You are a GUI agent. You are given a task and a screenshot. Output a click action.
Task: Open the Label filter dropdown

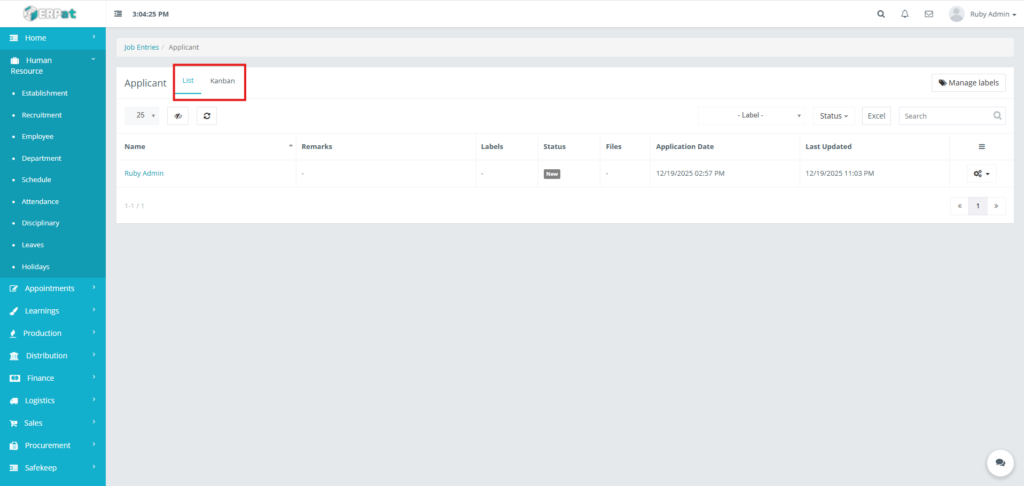[x=754, y=116]
